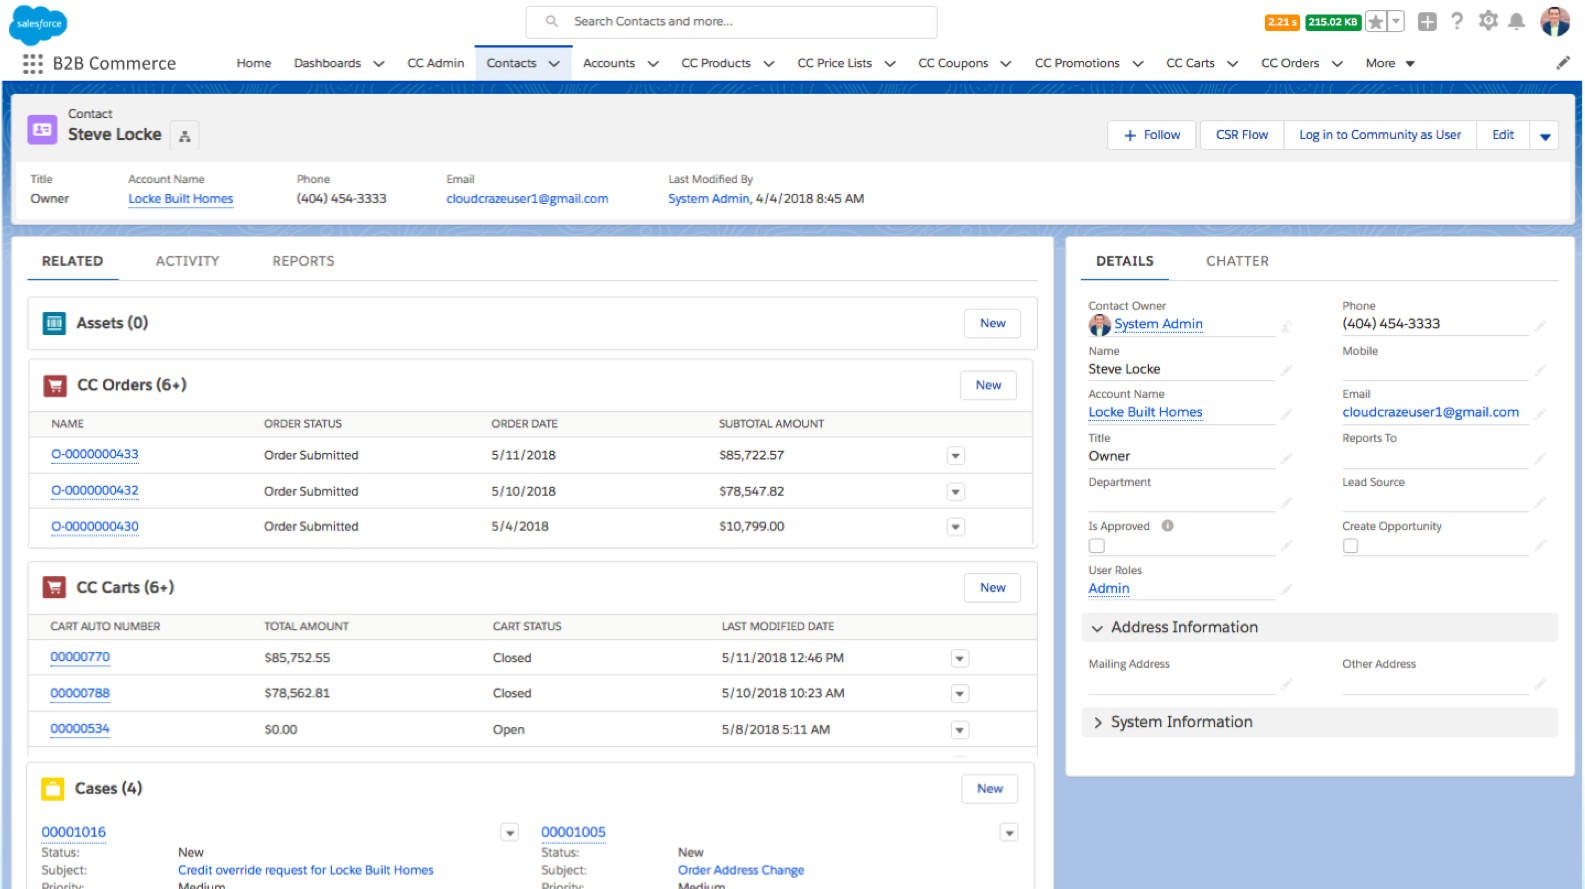Open cart 00000534 link
The image size is (1585, 889).
point(80,730)
